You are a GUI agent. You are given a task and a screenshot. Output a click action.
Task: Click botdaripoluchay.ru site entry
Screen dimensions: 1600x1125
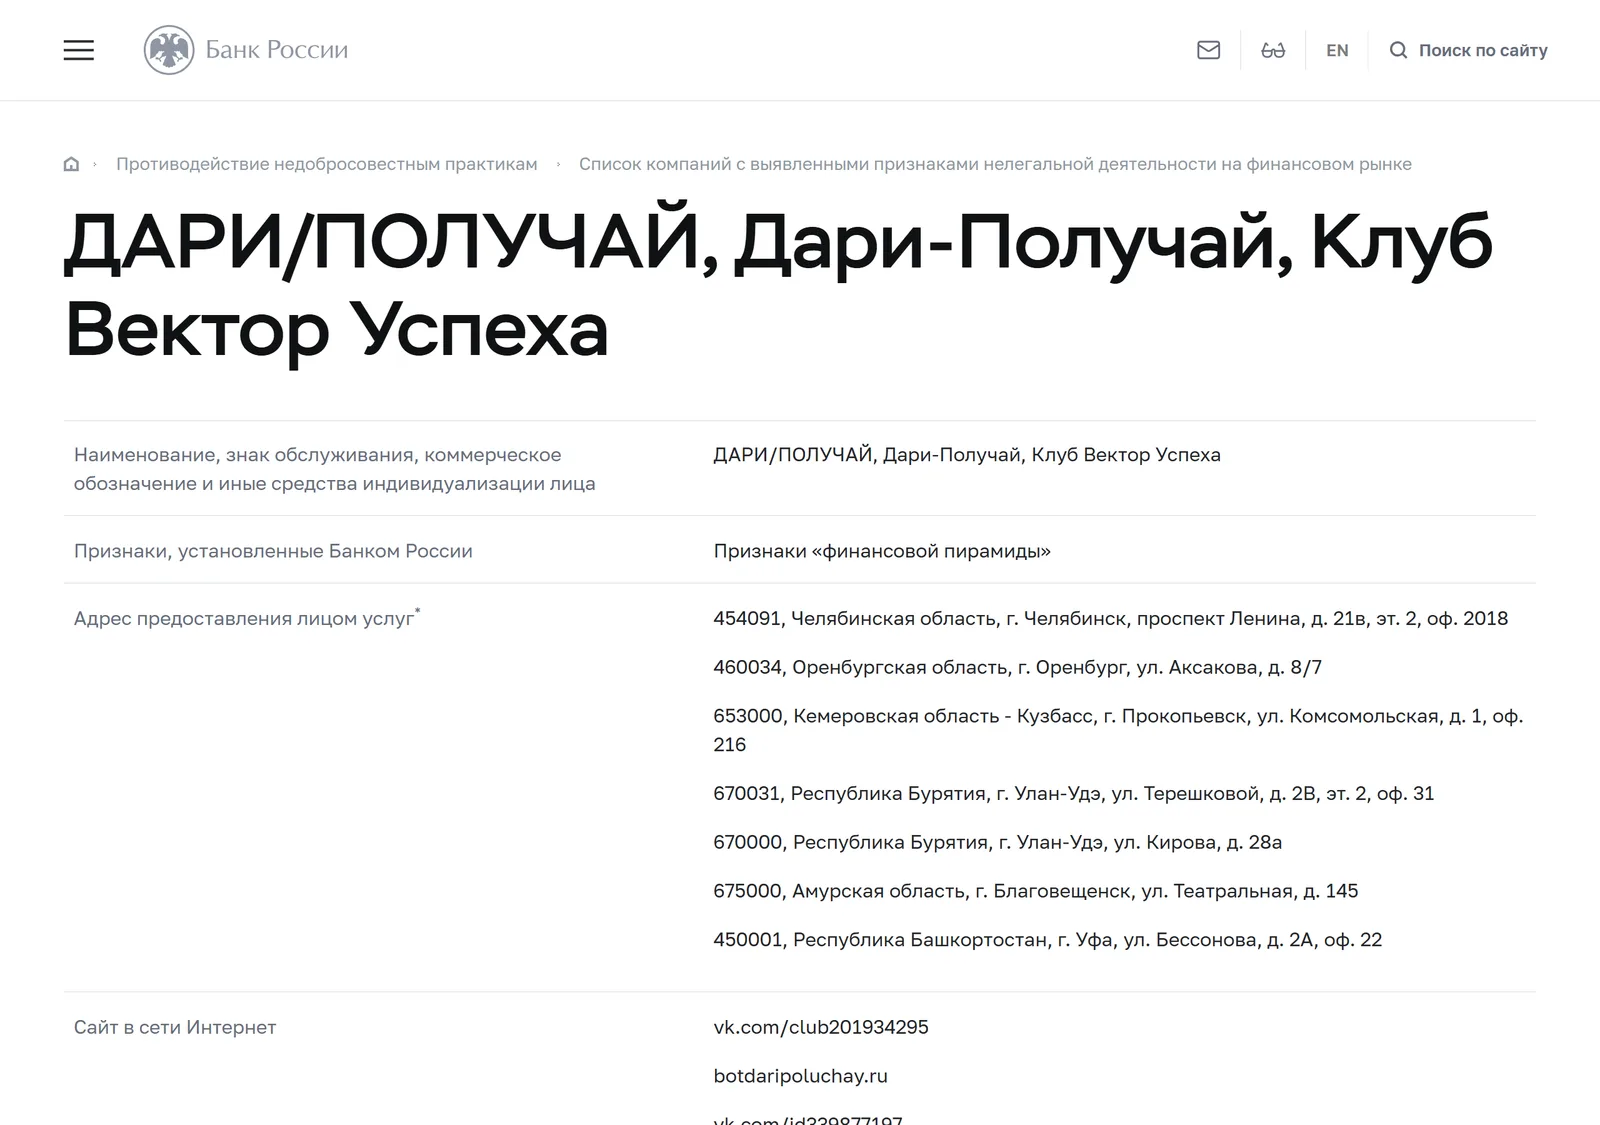coord(800,1076)
